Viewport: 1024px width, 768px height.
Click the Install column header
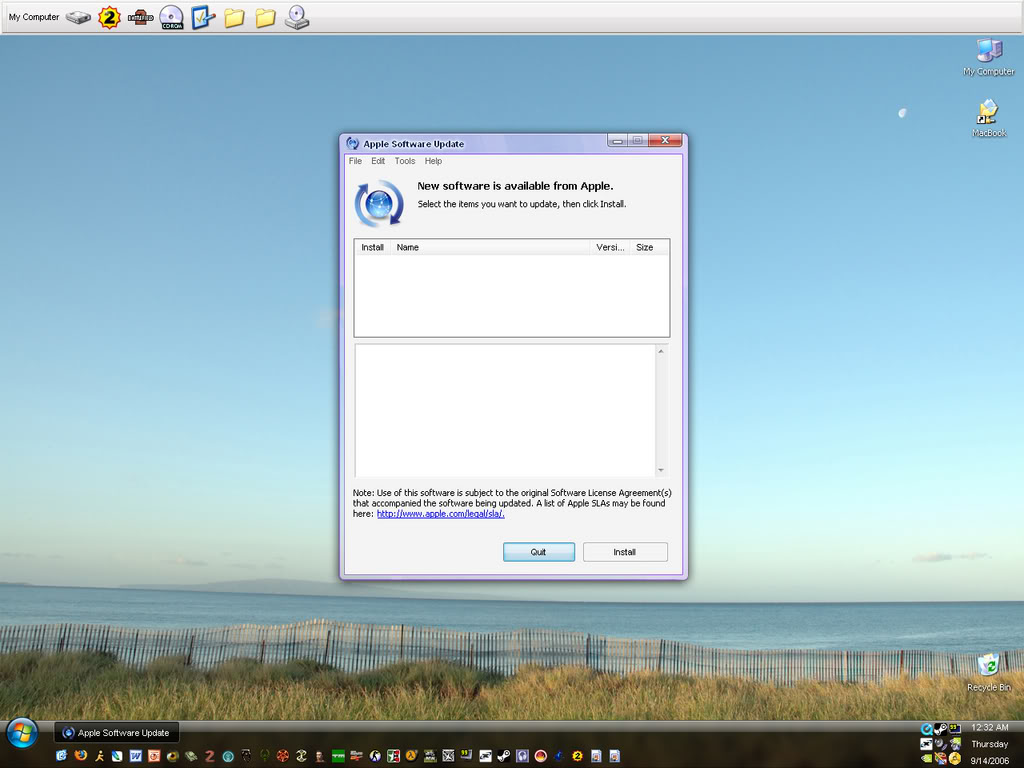coord(372,248)
